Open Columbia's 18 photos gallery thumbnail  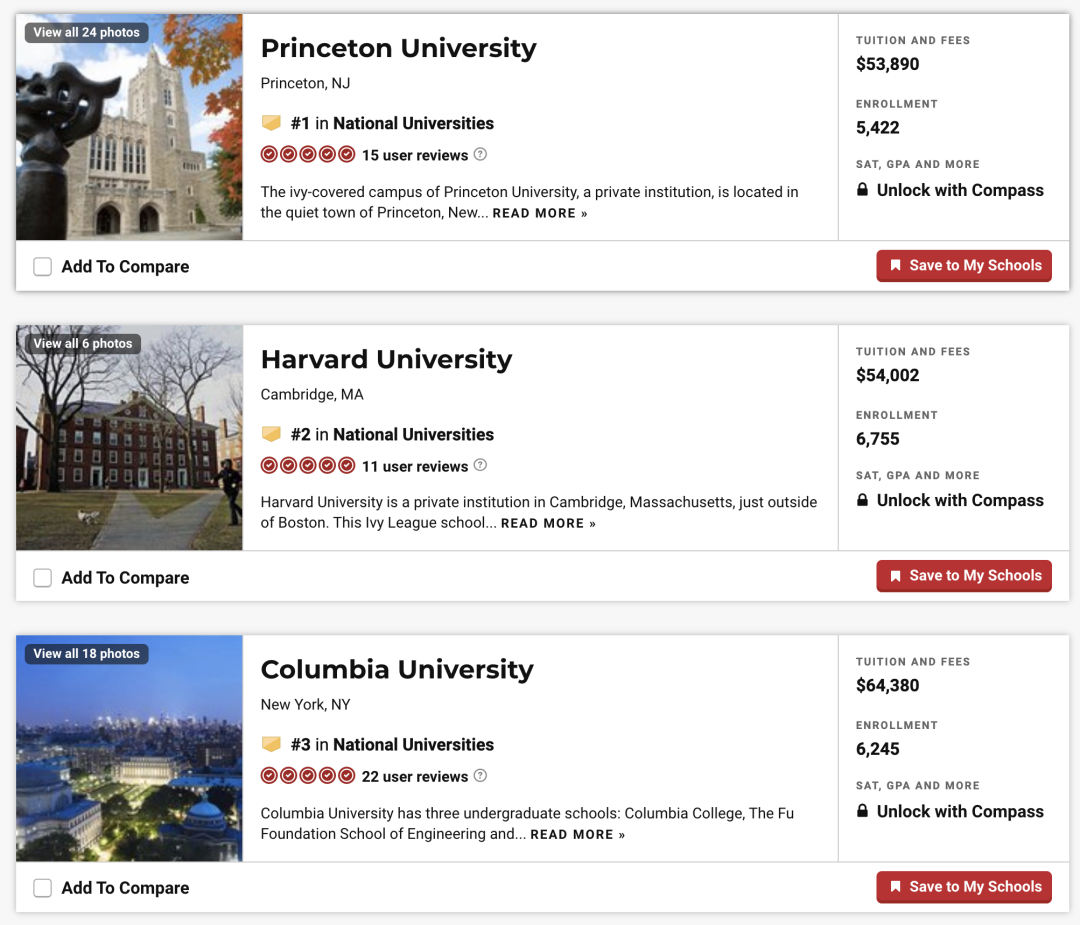(87, 653)
